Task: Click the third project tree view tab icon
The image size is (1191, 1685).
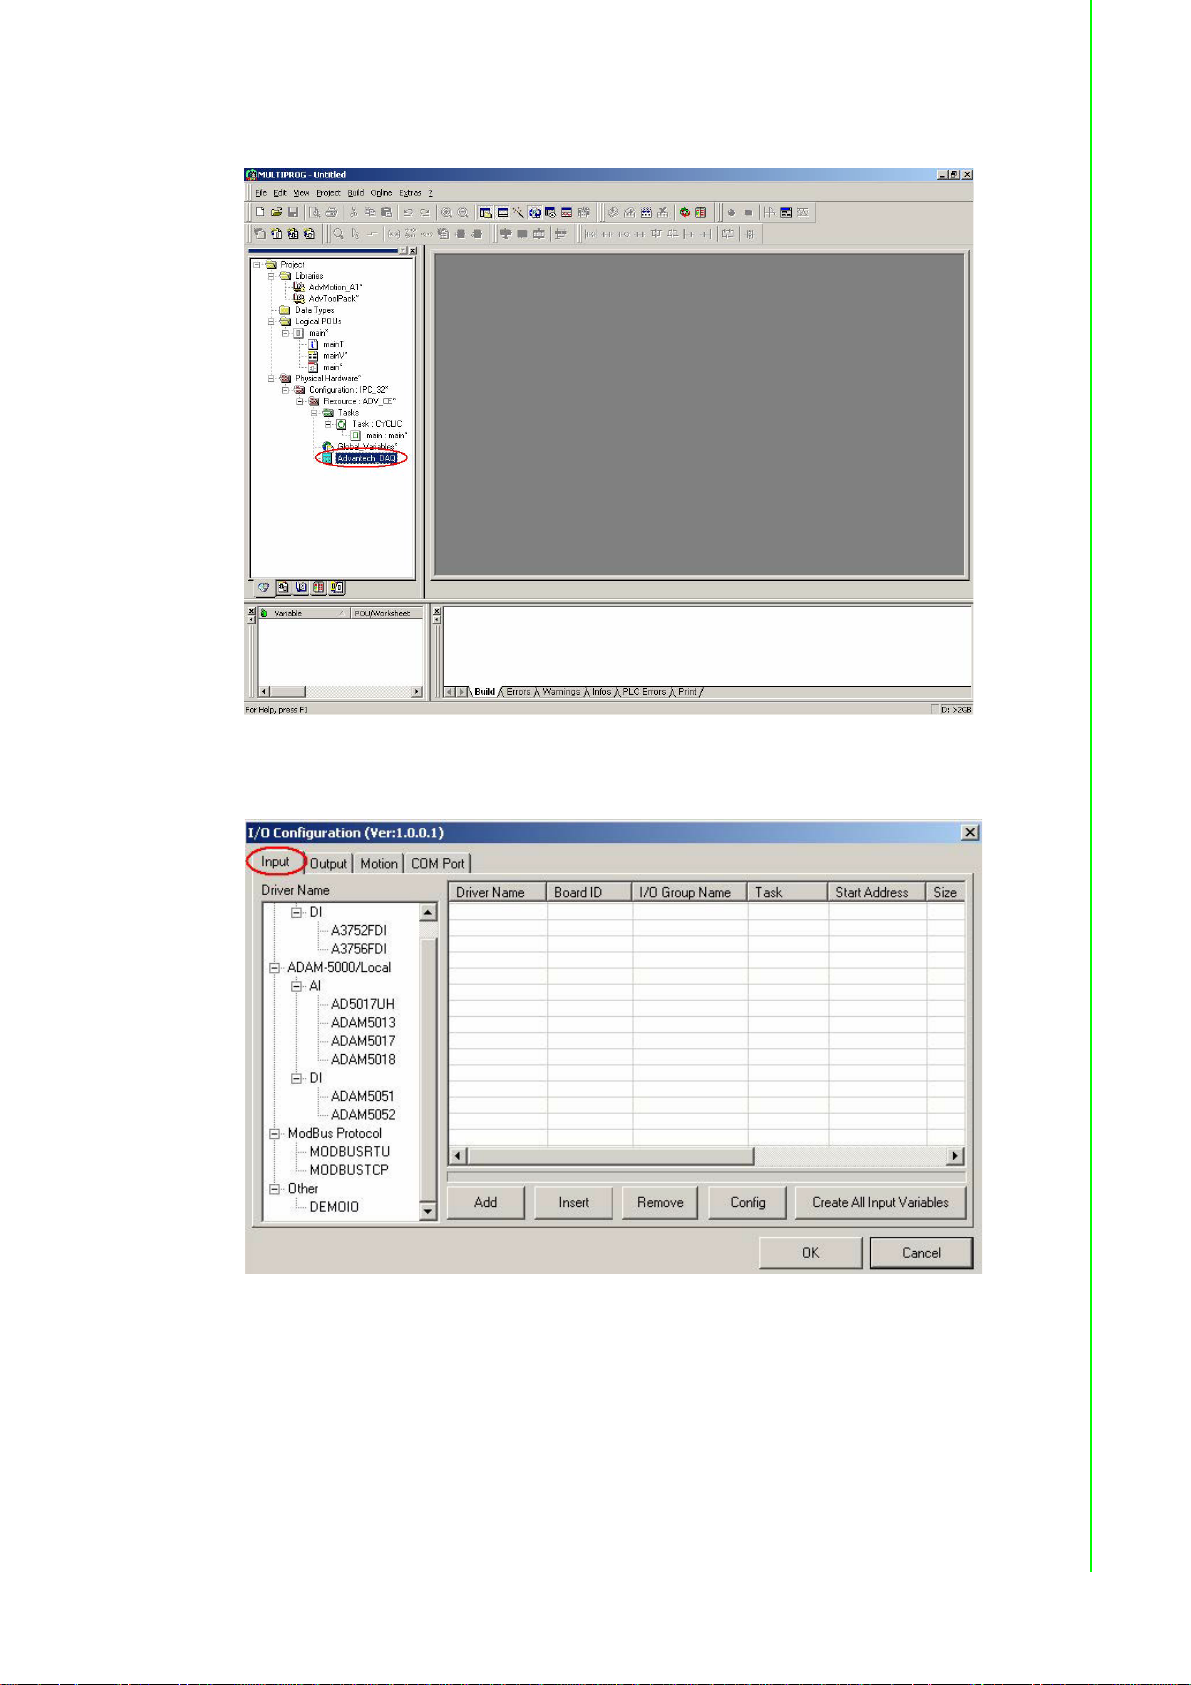Action: (x=301, y=588)
